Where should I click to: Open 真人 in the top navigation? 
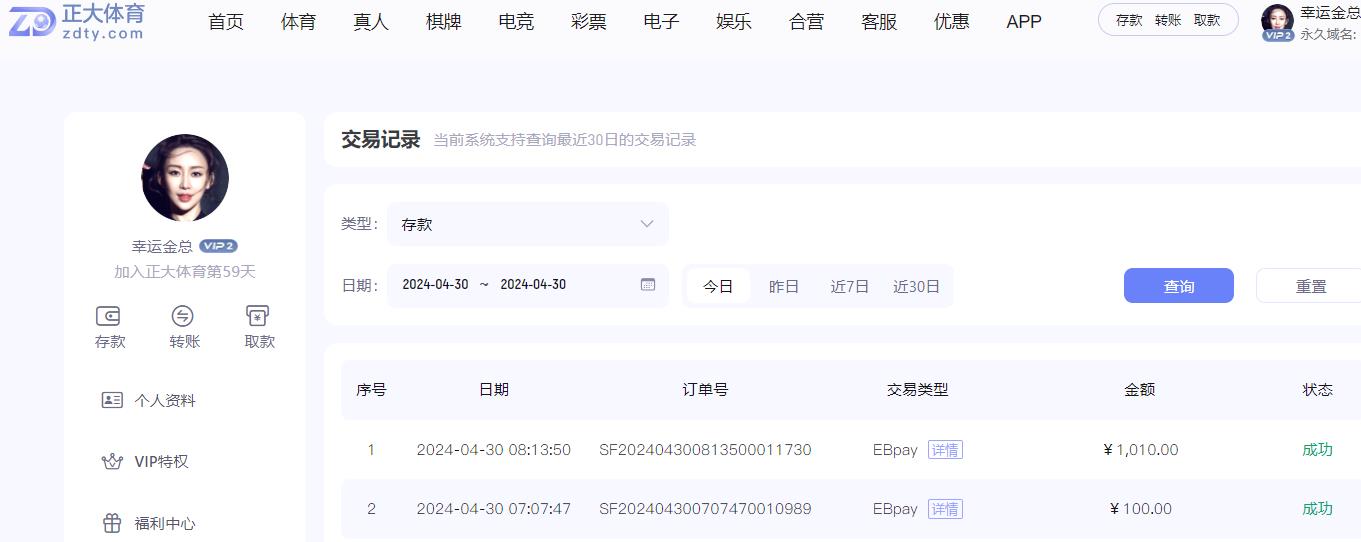tap(371, 22)
